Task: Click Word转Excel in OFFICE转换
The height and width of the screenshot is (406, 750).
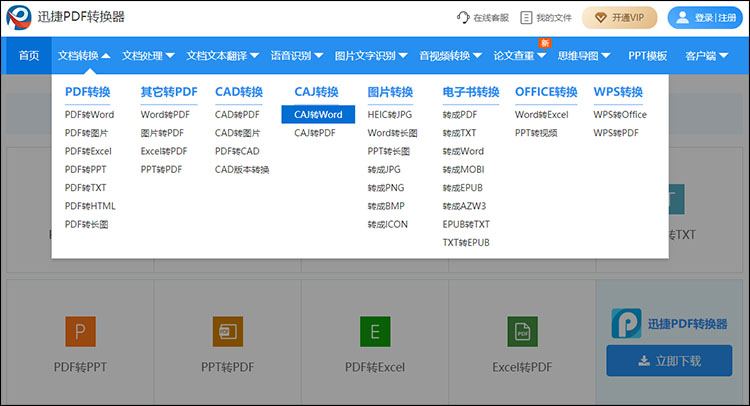Action: [541, 115]
